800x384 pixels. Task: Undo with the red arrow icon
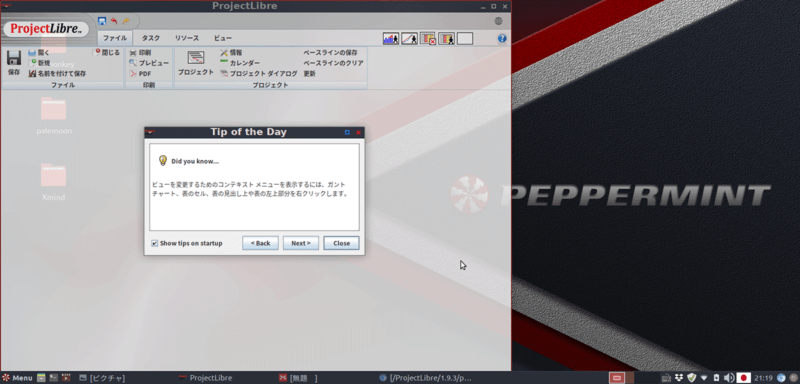click(114, 21)
